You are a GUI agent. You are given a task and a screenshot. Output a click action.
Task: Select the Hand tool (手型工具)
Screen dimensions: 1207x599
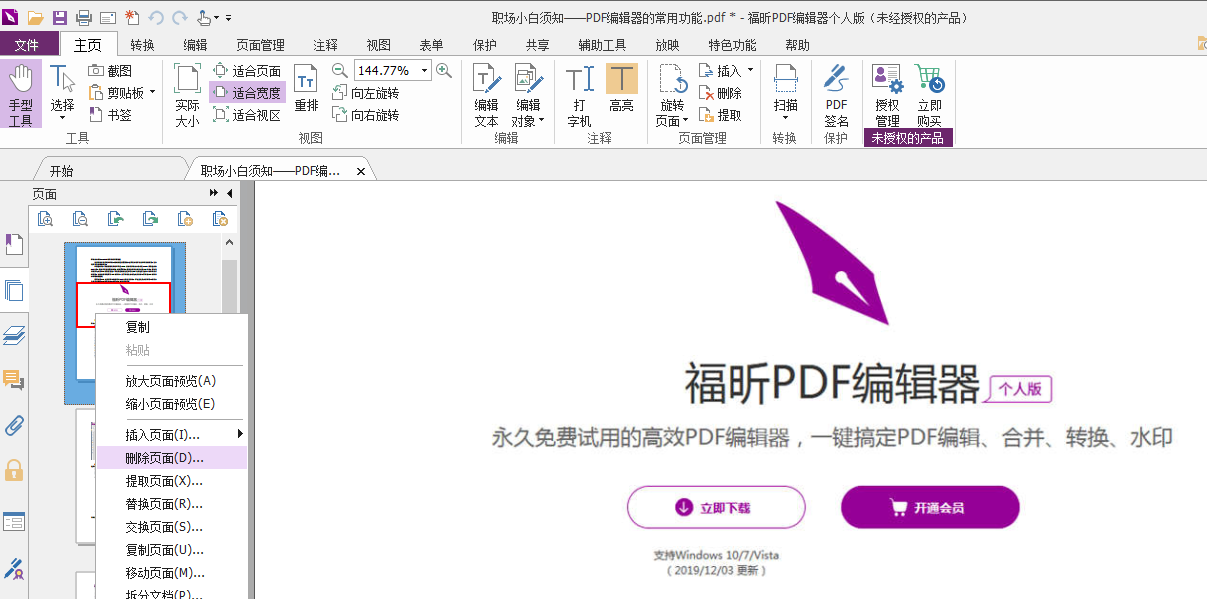21,94
